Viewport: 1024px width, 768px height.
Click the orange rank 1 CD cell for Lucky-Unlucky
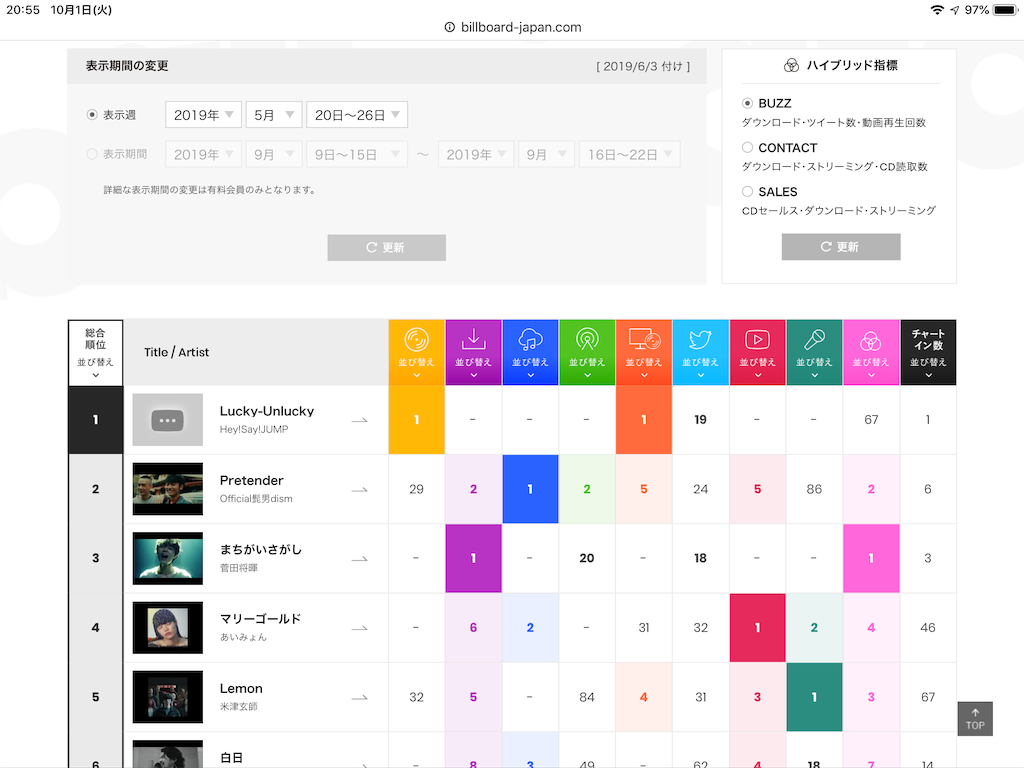coord(417,420)
